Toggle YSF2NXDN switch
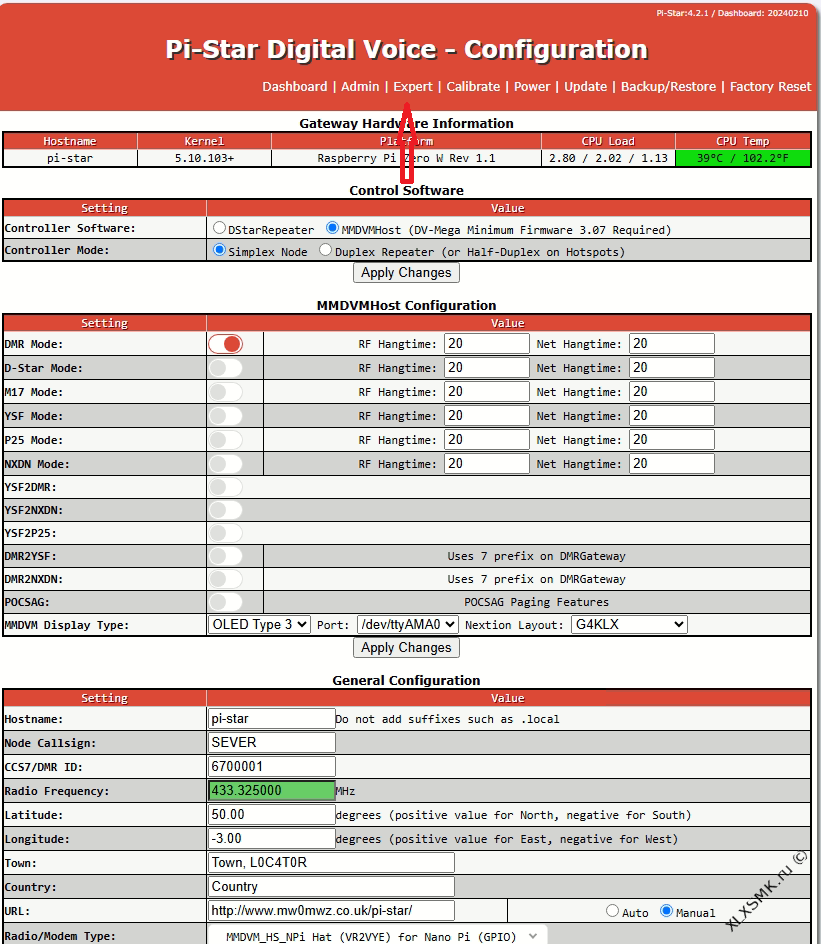 tap(226, 510)
